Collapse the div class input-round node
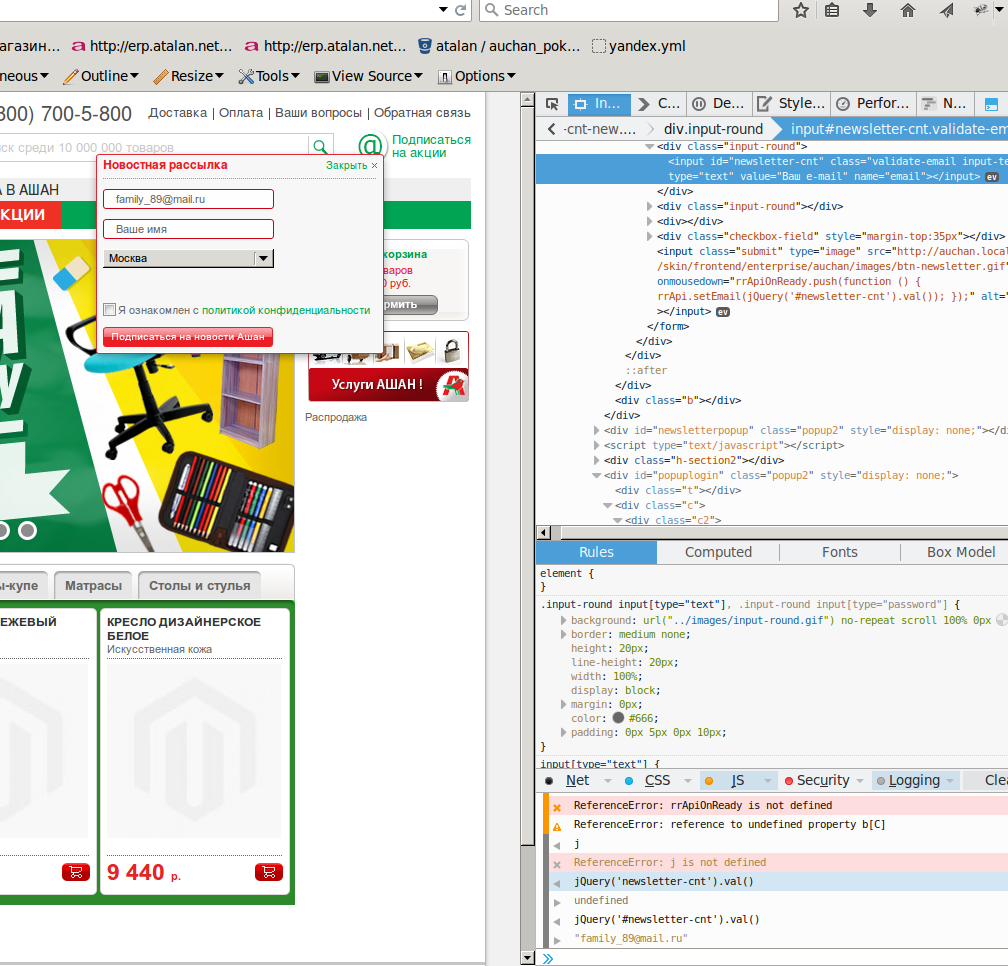1008x966 pixels. 649,147
